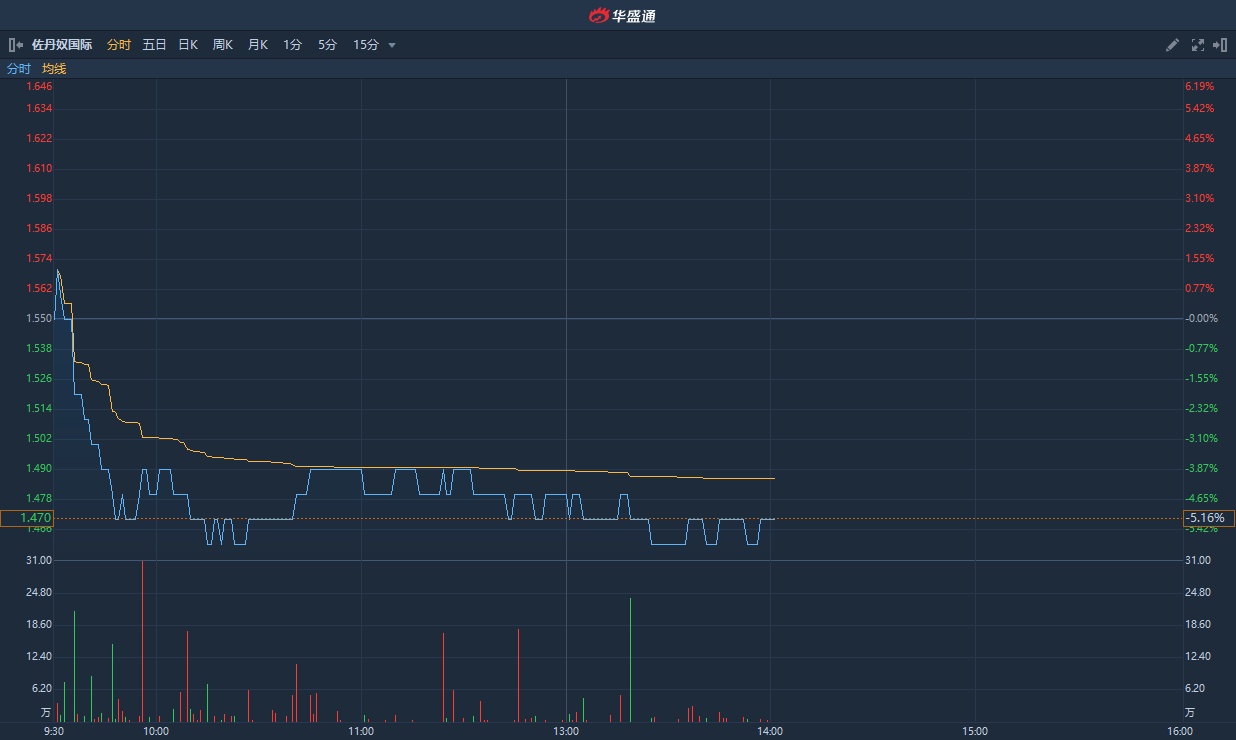
Task: Switch to the 日K chart tab
Action: tap(188, 45)
